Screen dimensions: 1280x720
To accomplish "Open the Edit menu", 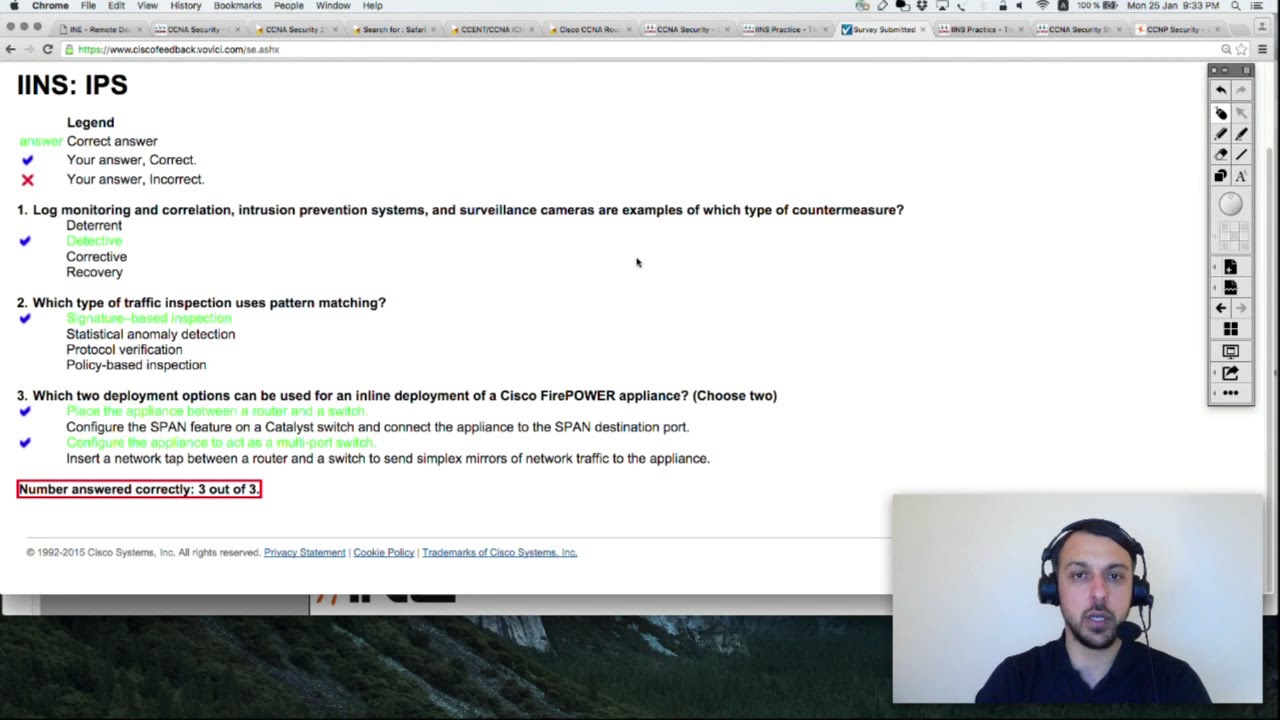I will (x=117, y=6).
